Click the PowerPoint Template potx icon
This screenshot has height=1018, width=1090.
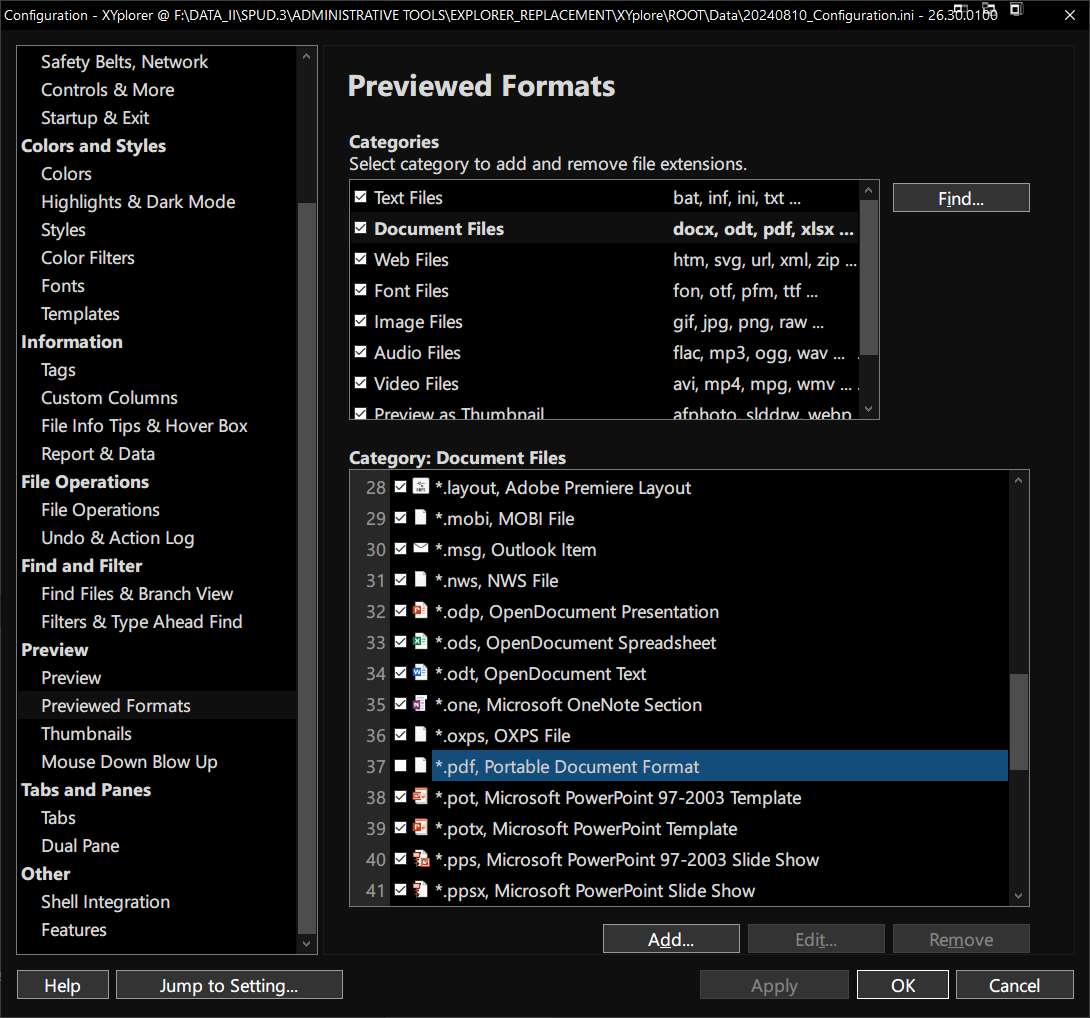click(421, 828)
